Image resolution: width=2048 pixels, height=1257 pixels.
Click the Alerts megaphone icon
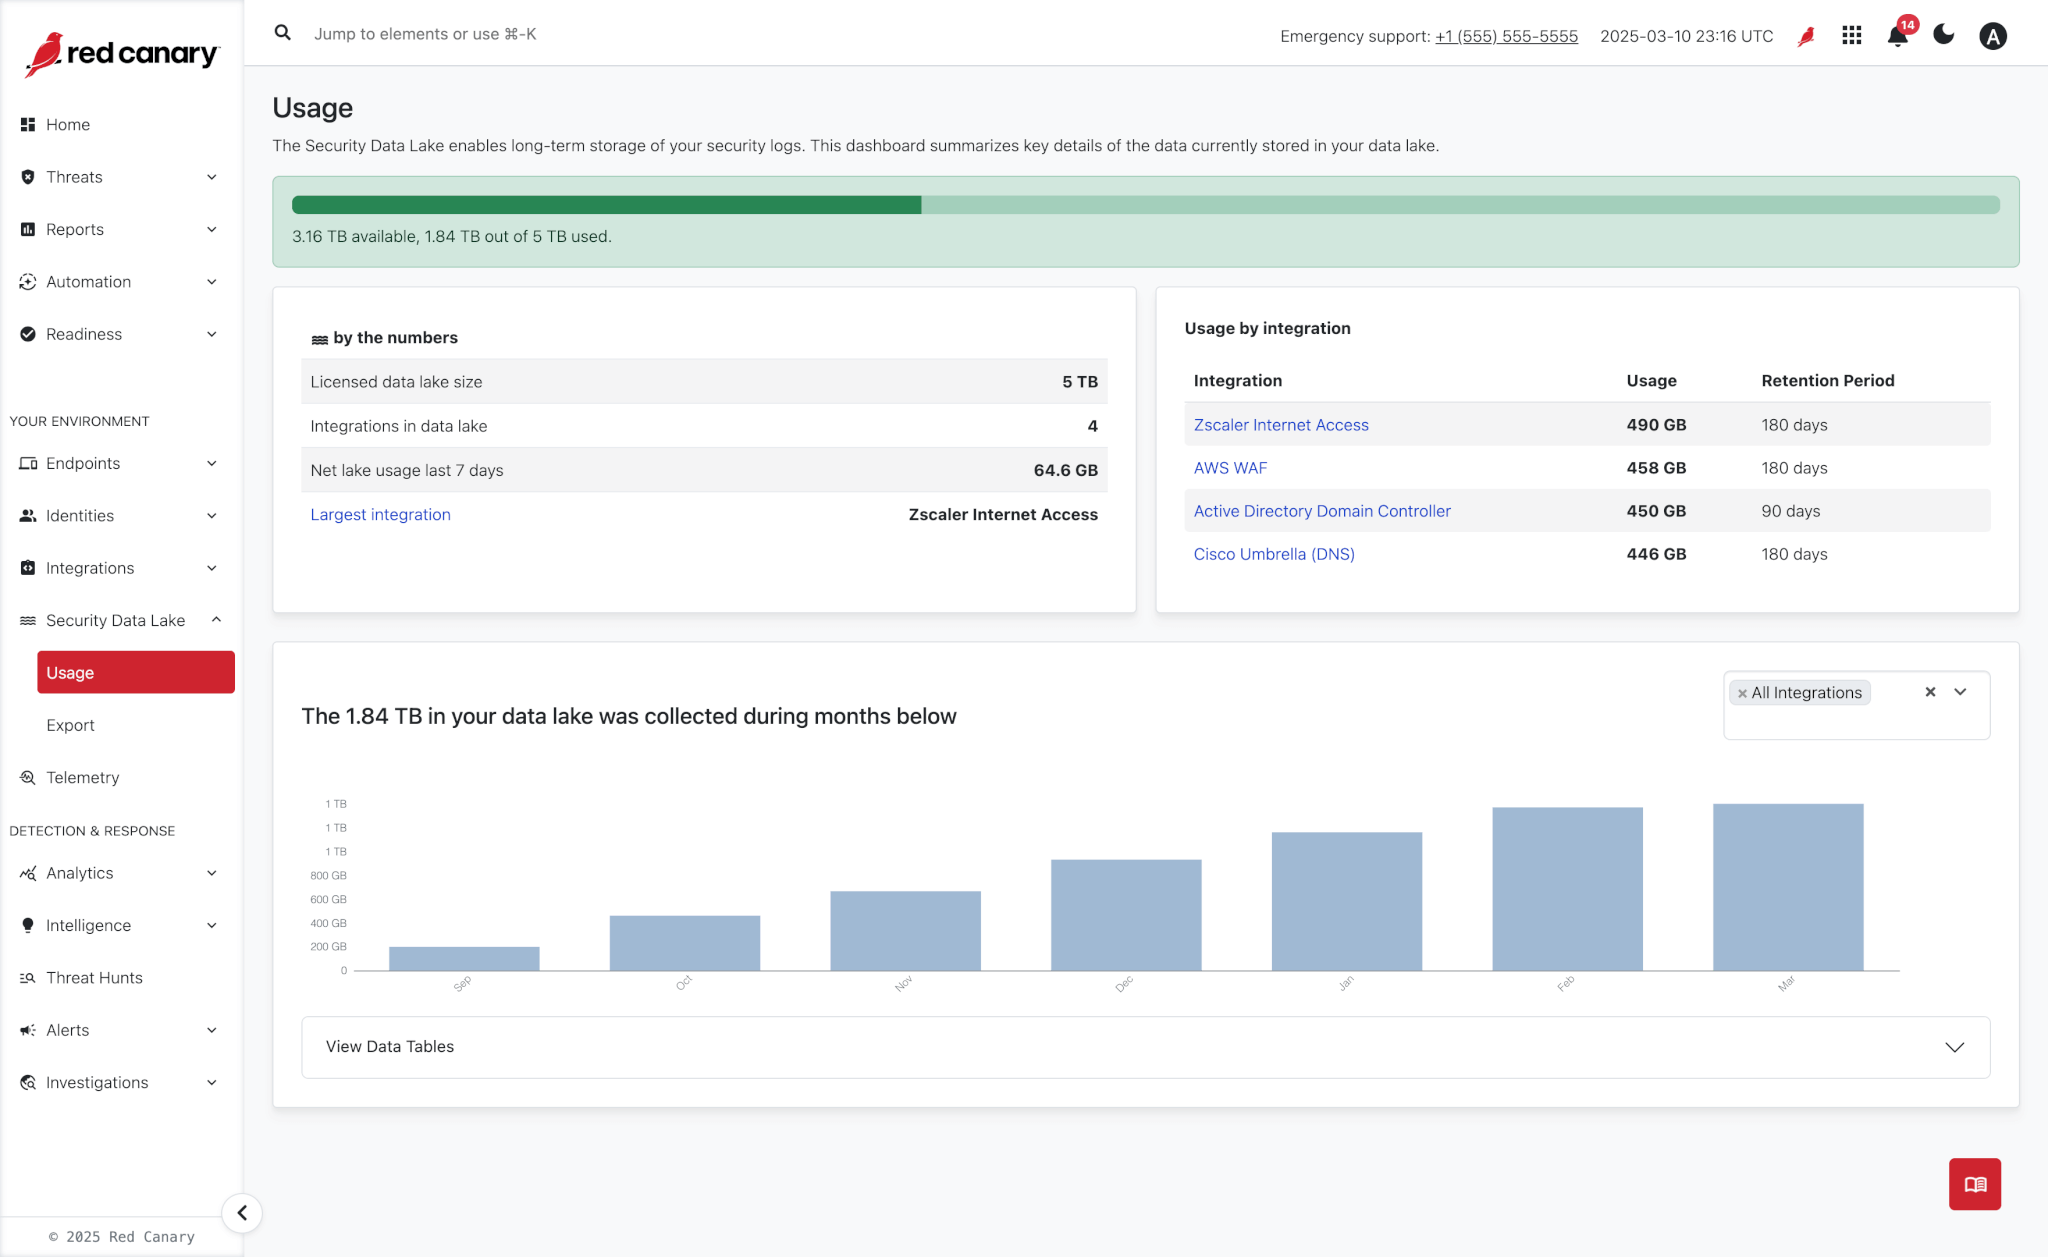point(28,1030)
